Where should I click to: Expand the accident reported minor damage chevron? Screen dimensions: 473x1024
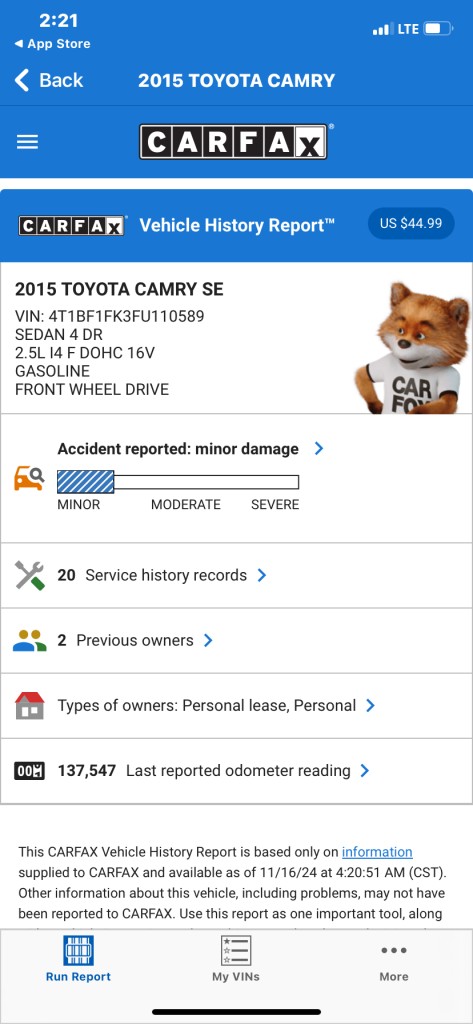(x=319, y=449)
